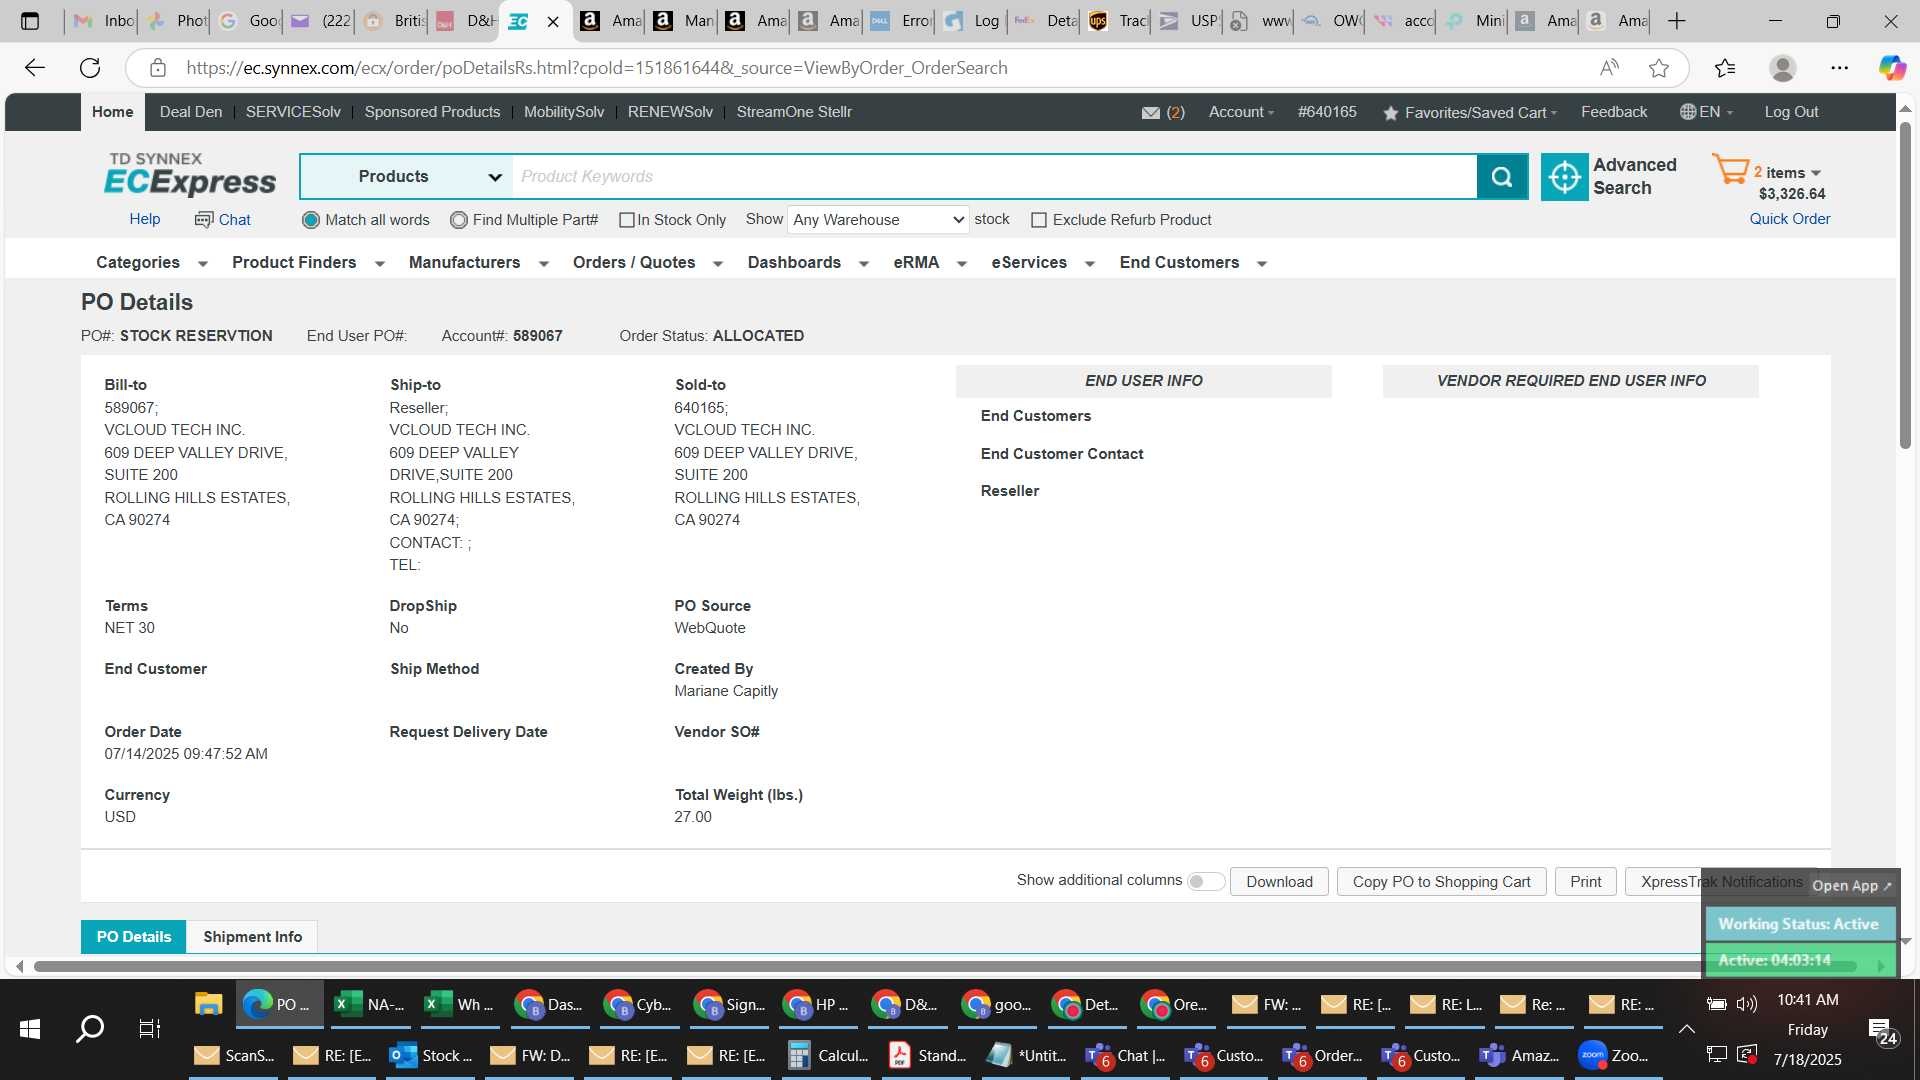Open the Copilot icon in the browser
Viewport: 1920px width, 1080px height.
click(1892, 68)
